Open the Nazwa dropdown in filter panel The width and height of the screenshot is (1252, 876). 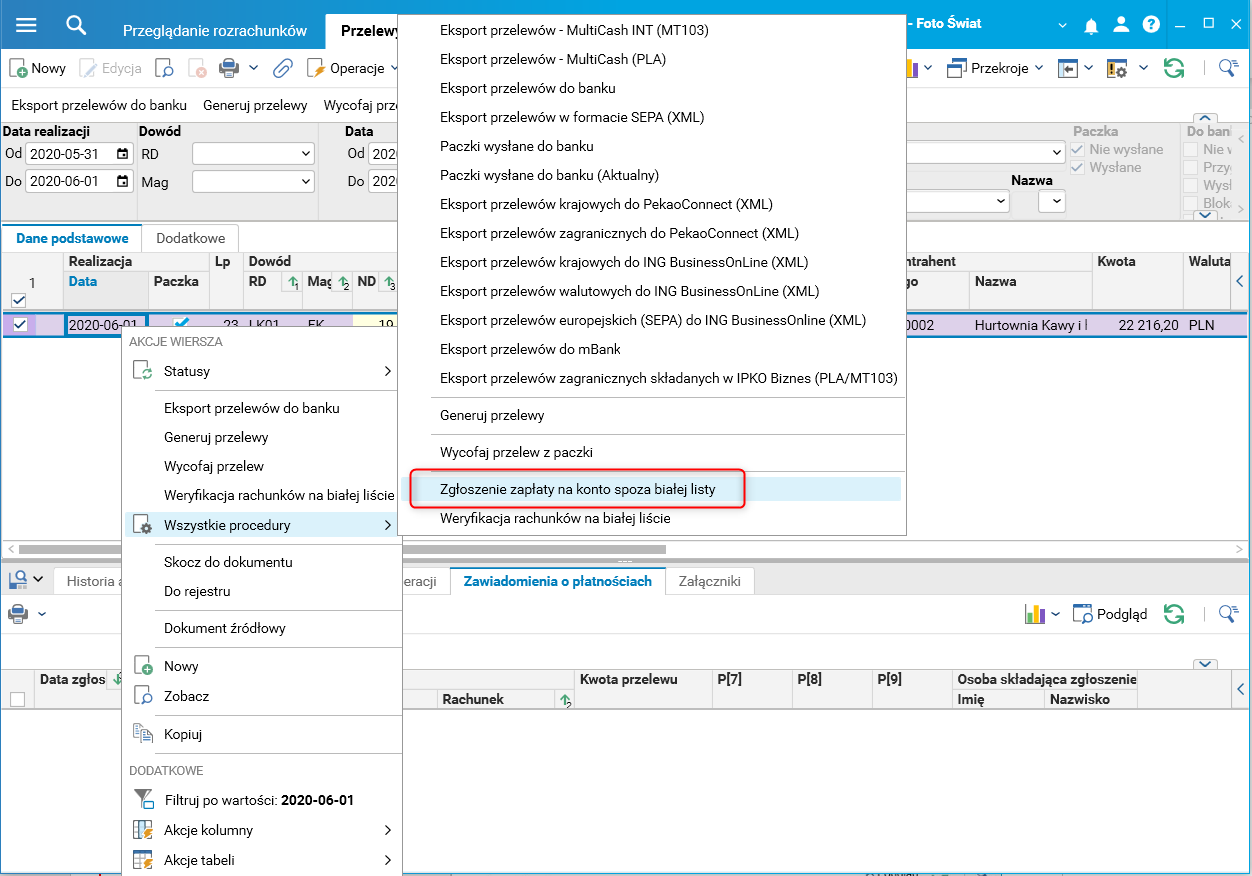[1052, 201]
